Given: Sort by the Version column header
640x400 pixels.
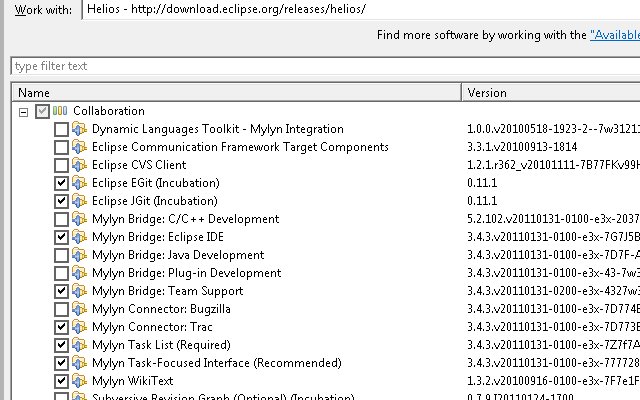Looking at the screenshot, I should [x=551, y=93].
